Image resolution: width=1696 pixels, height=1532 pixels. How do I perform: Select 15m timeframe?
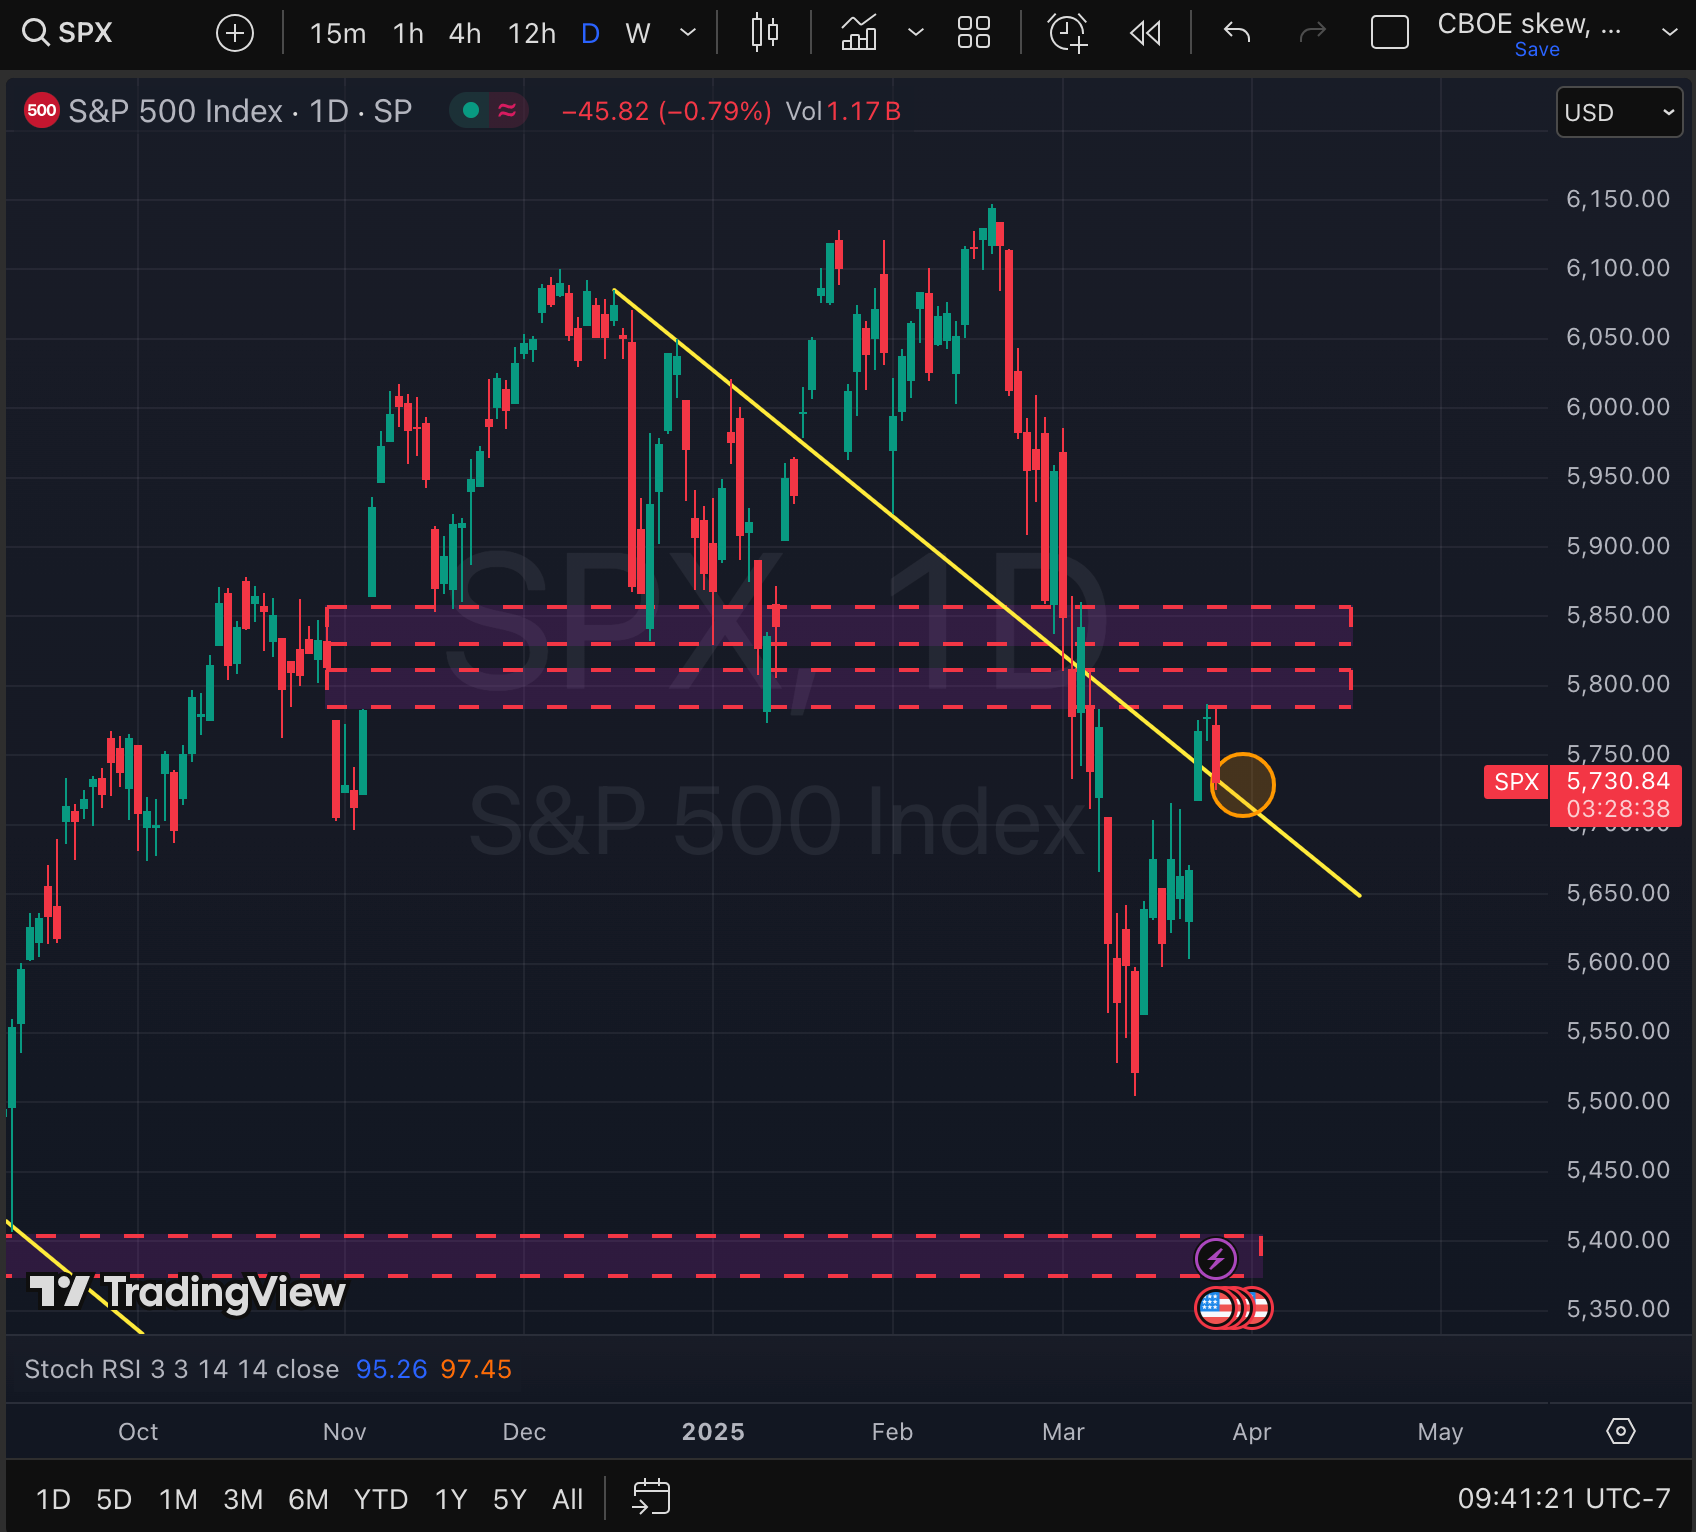[x=338, y=33]
